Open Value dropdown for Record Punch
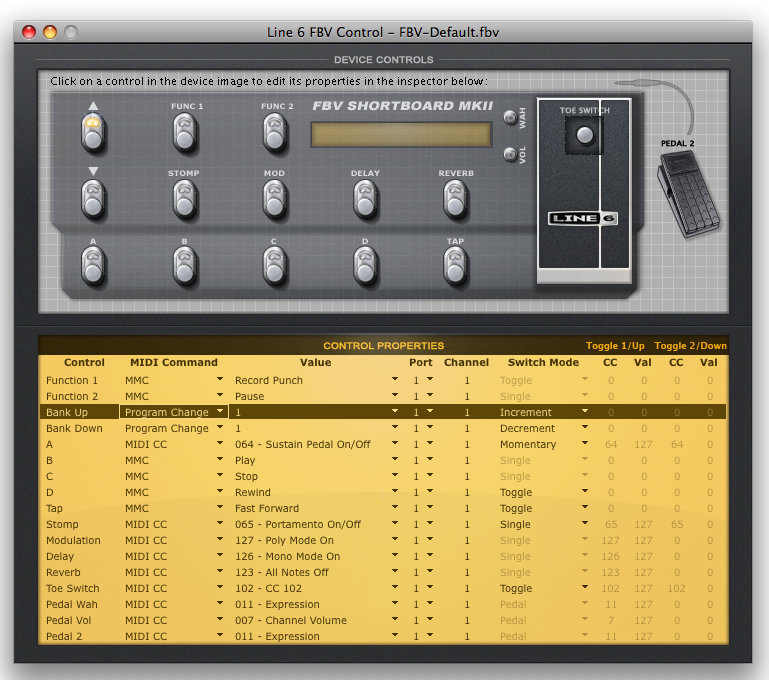The width and height of the screenshot is (769, 680). pyautogui.click(x=395, y=379)
